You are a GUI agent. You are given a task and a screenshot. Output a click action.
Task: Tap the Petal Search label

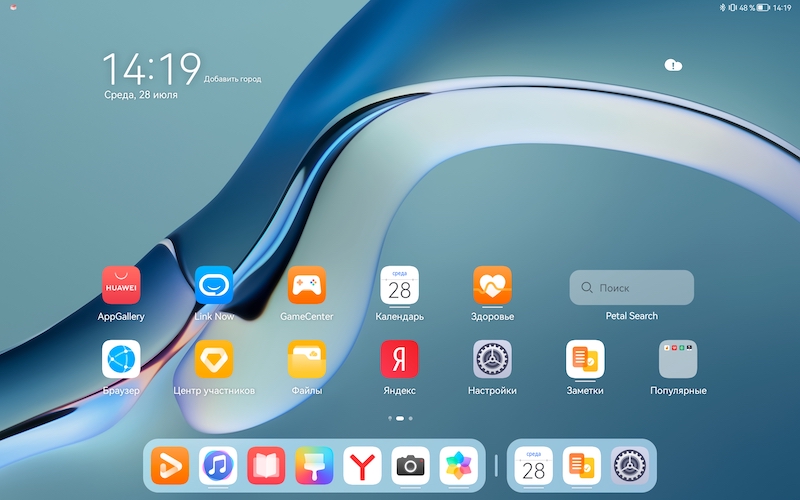(x=632, y=316)
